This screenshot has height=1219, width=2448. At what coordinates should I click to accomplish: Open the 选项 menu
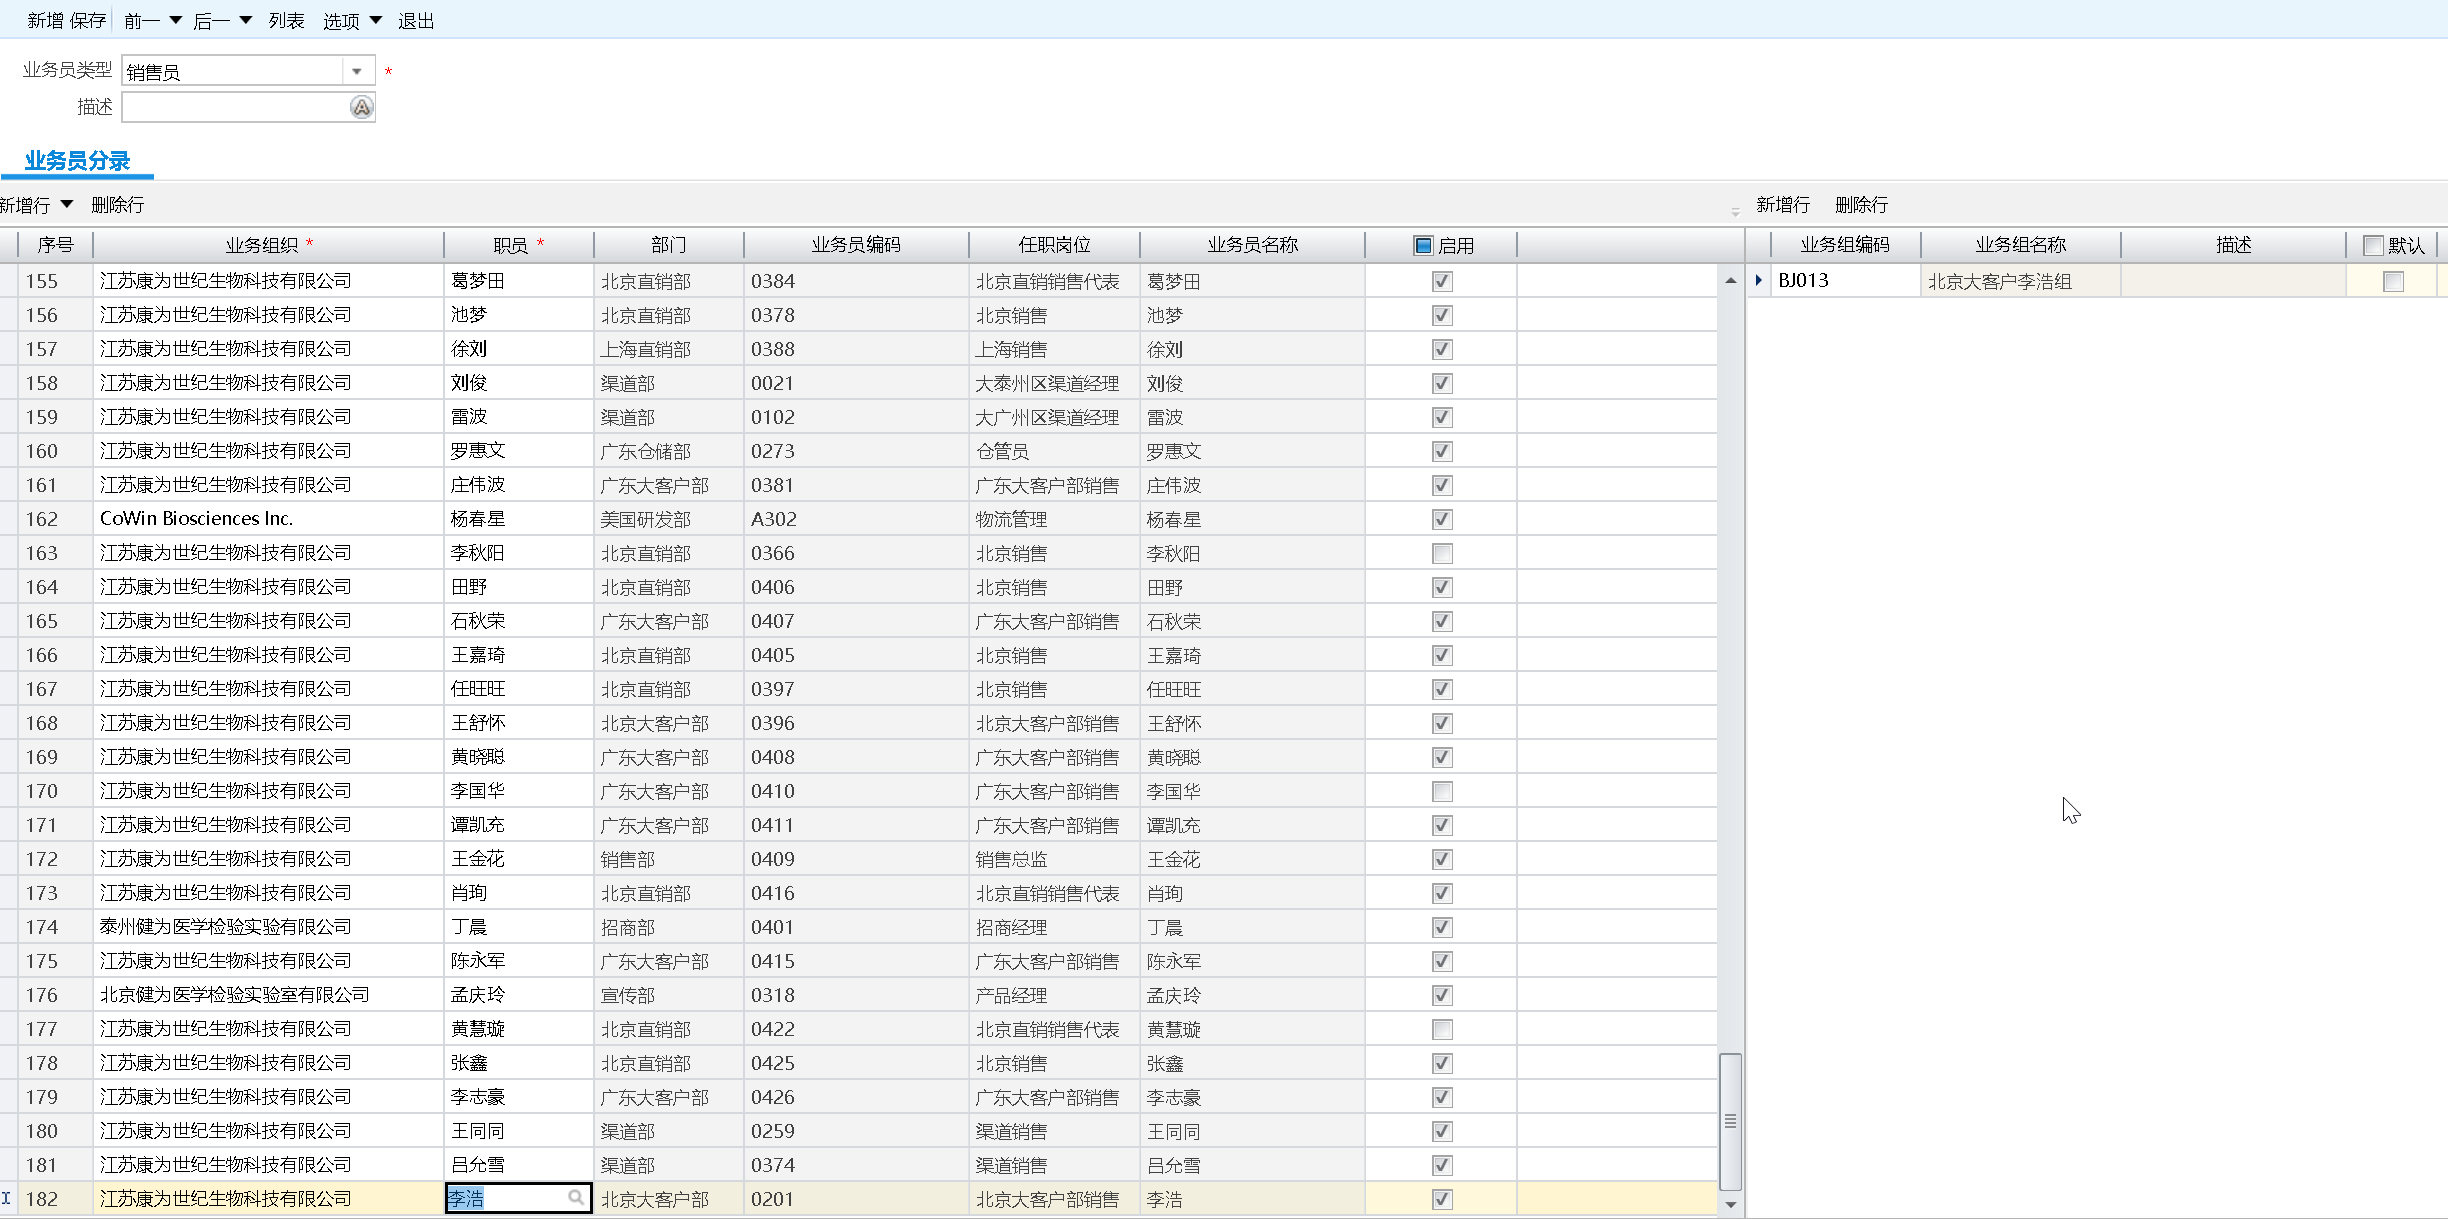click(x=341, y=21)
